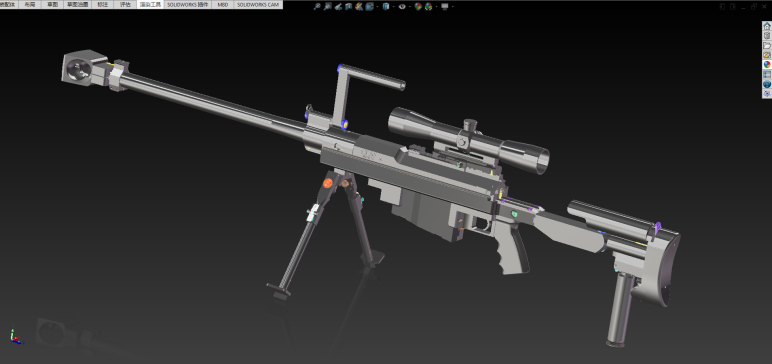Viewport: 772px width, 364px height.
Task: Click the Apply Scene icon
Action: (x=429, y=6)
